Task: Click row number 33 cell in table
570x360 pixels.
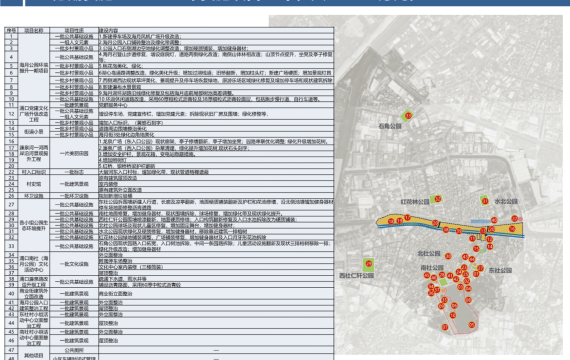Action: [x=11, y=246]
